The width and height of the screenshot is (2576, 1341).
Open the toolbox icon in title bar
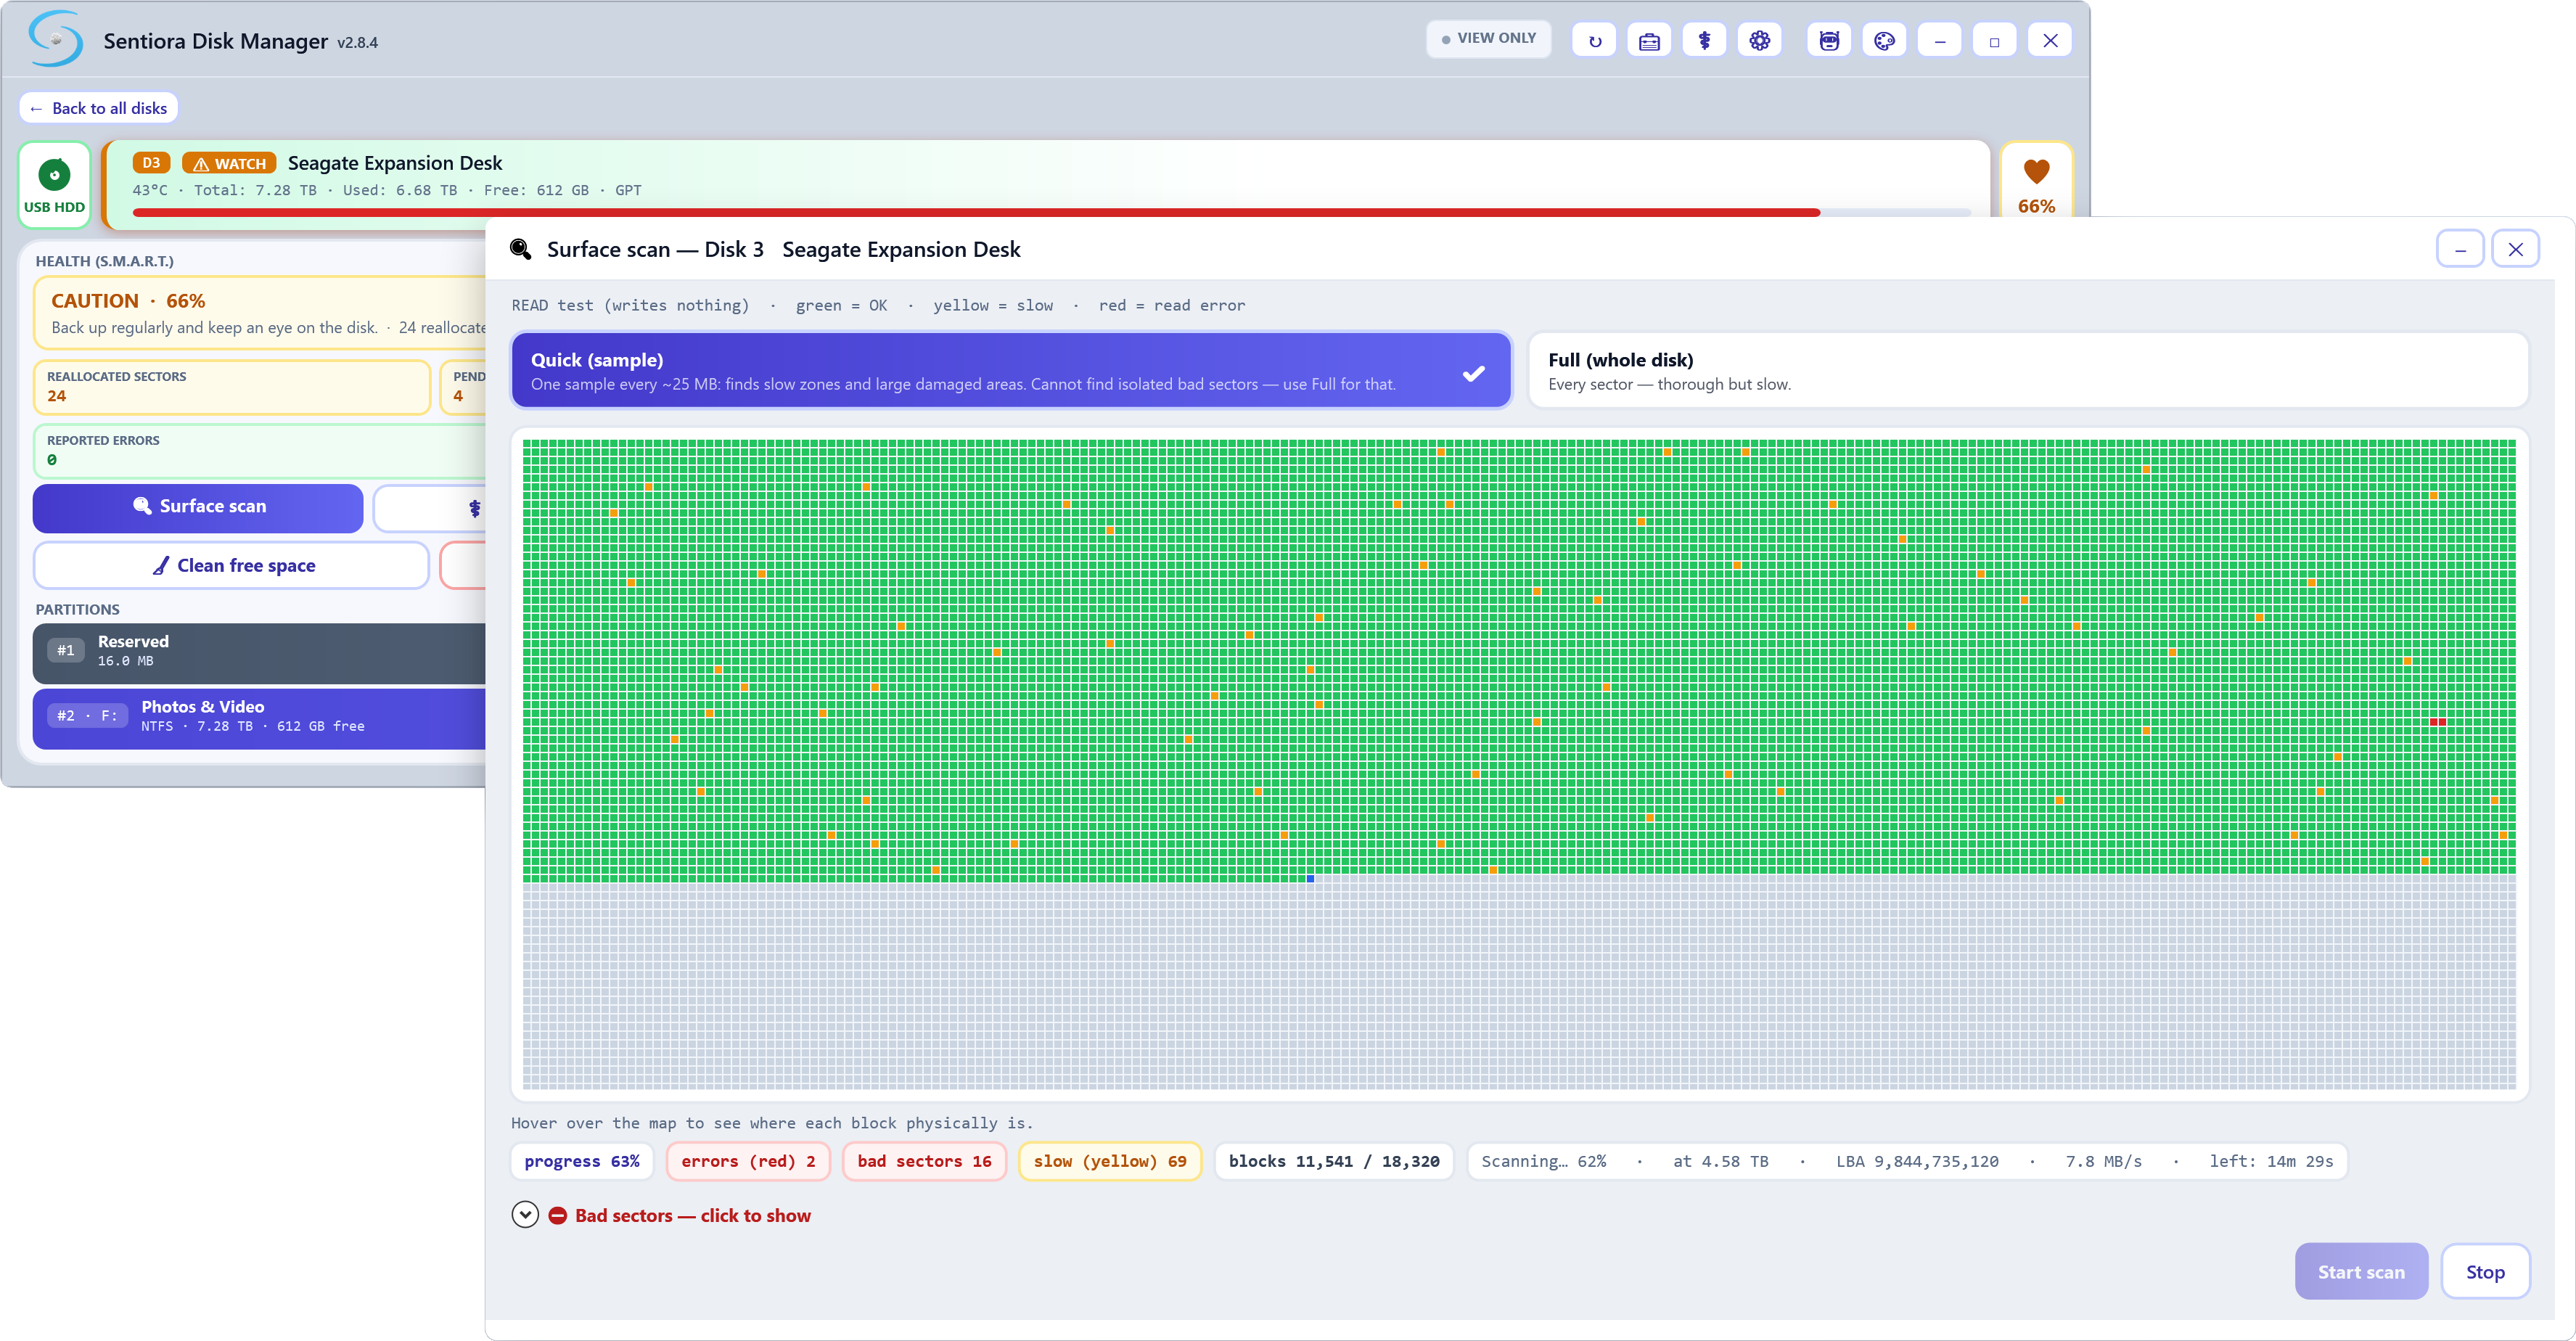[x=1649, y=41]
